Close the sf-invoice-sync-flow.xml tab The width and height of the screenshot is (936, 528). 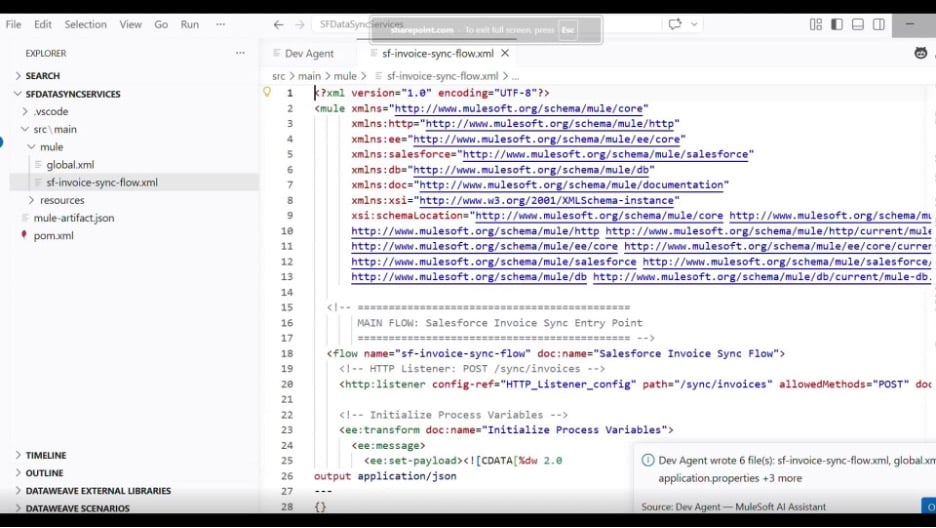click(505, 54)
